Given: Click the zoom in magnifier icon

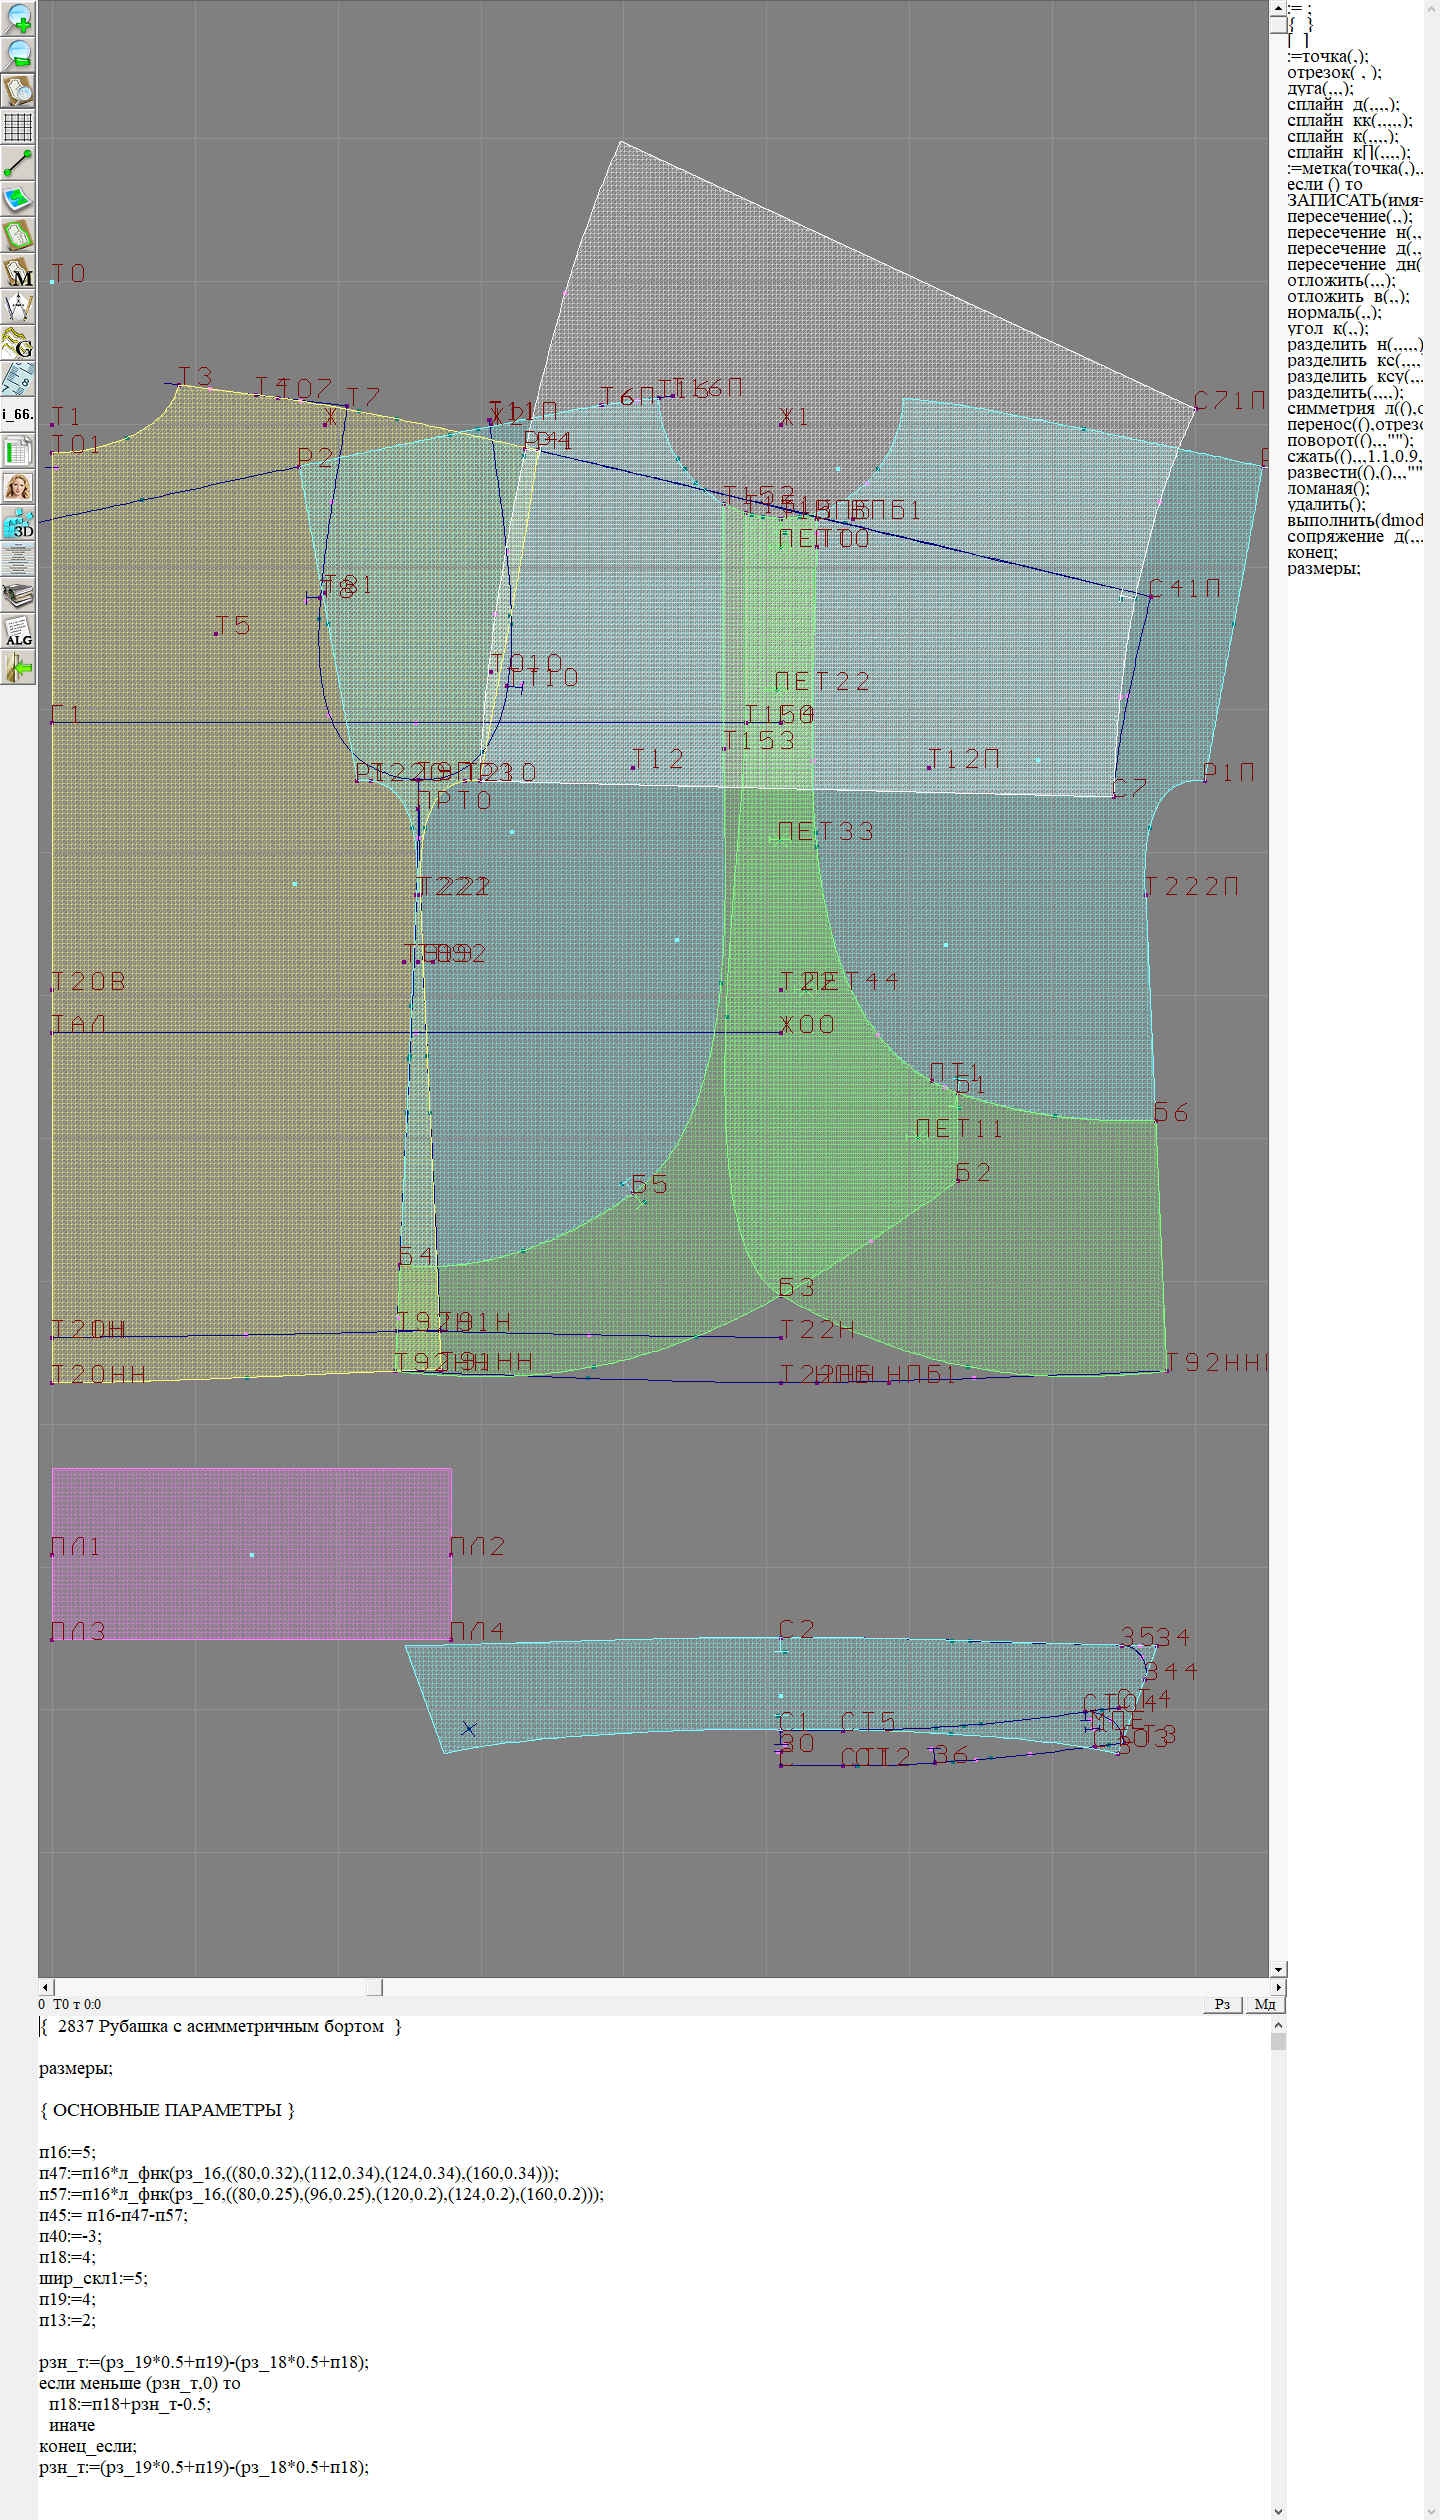Looking at the screenshot, I should [x=18, y=18].
